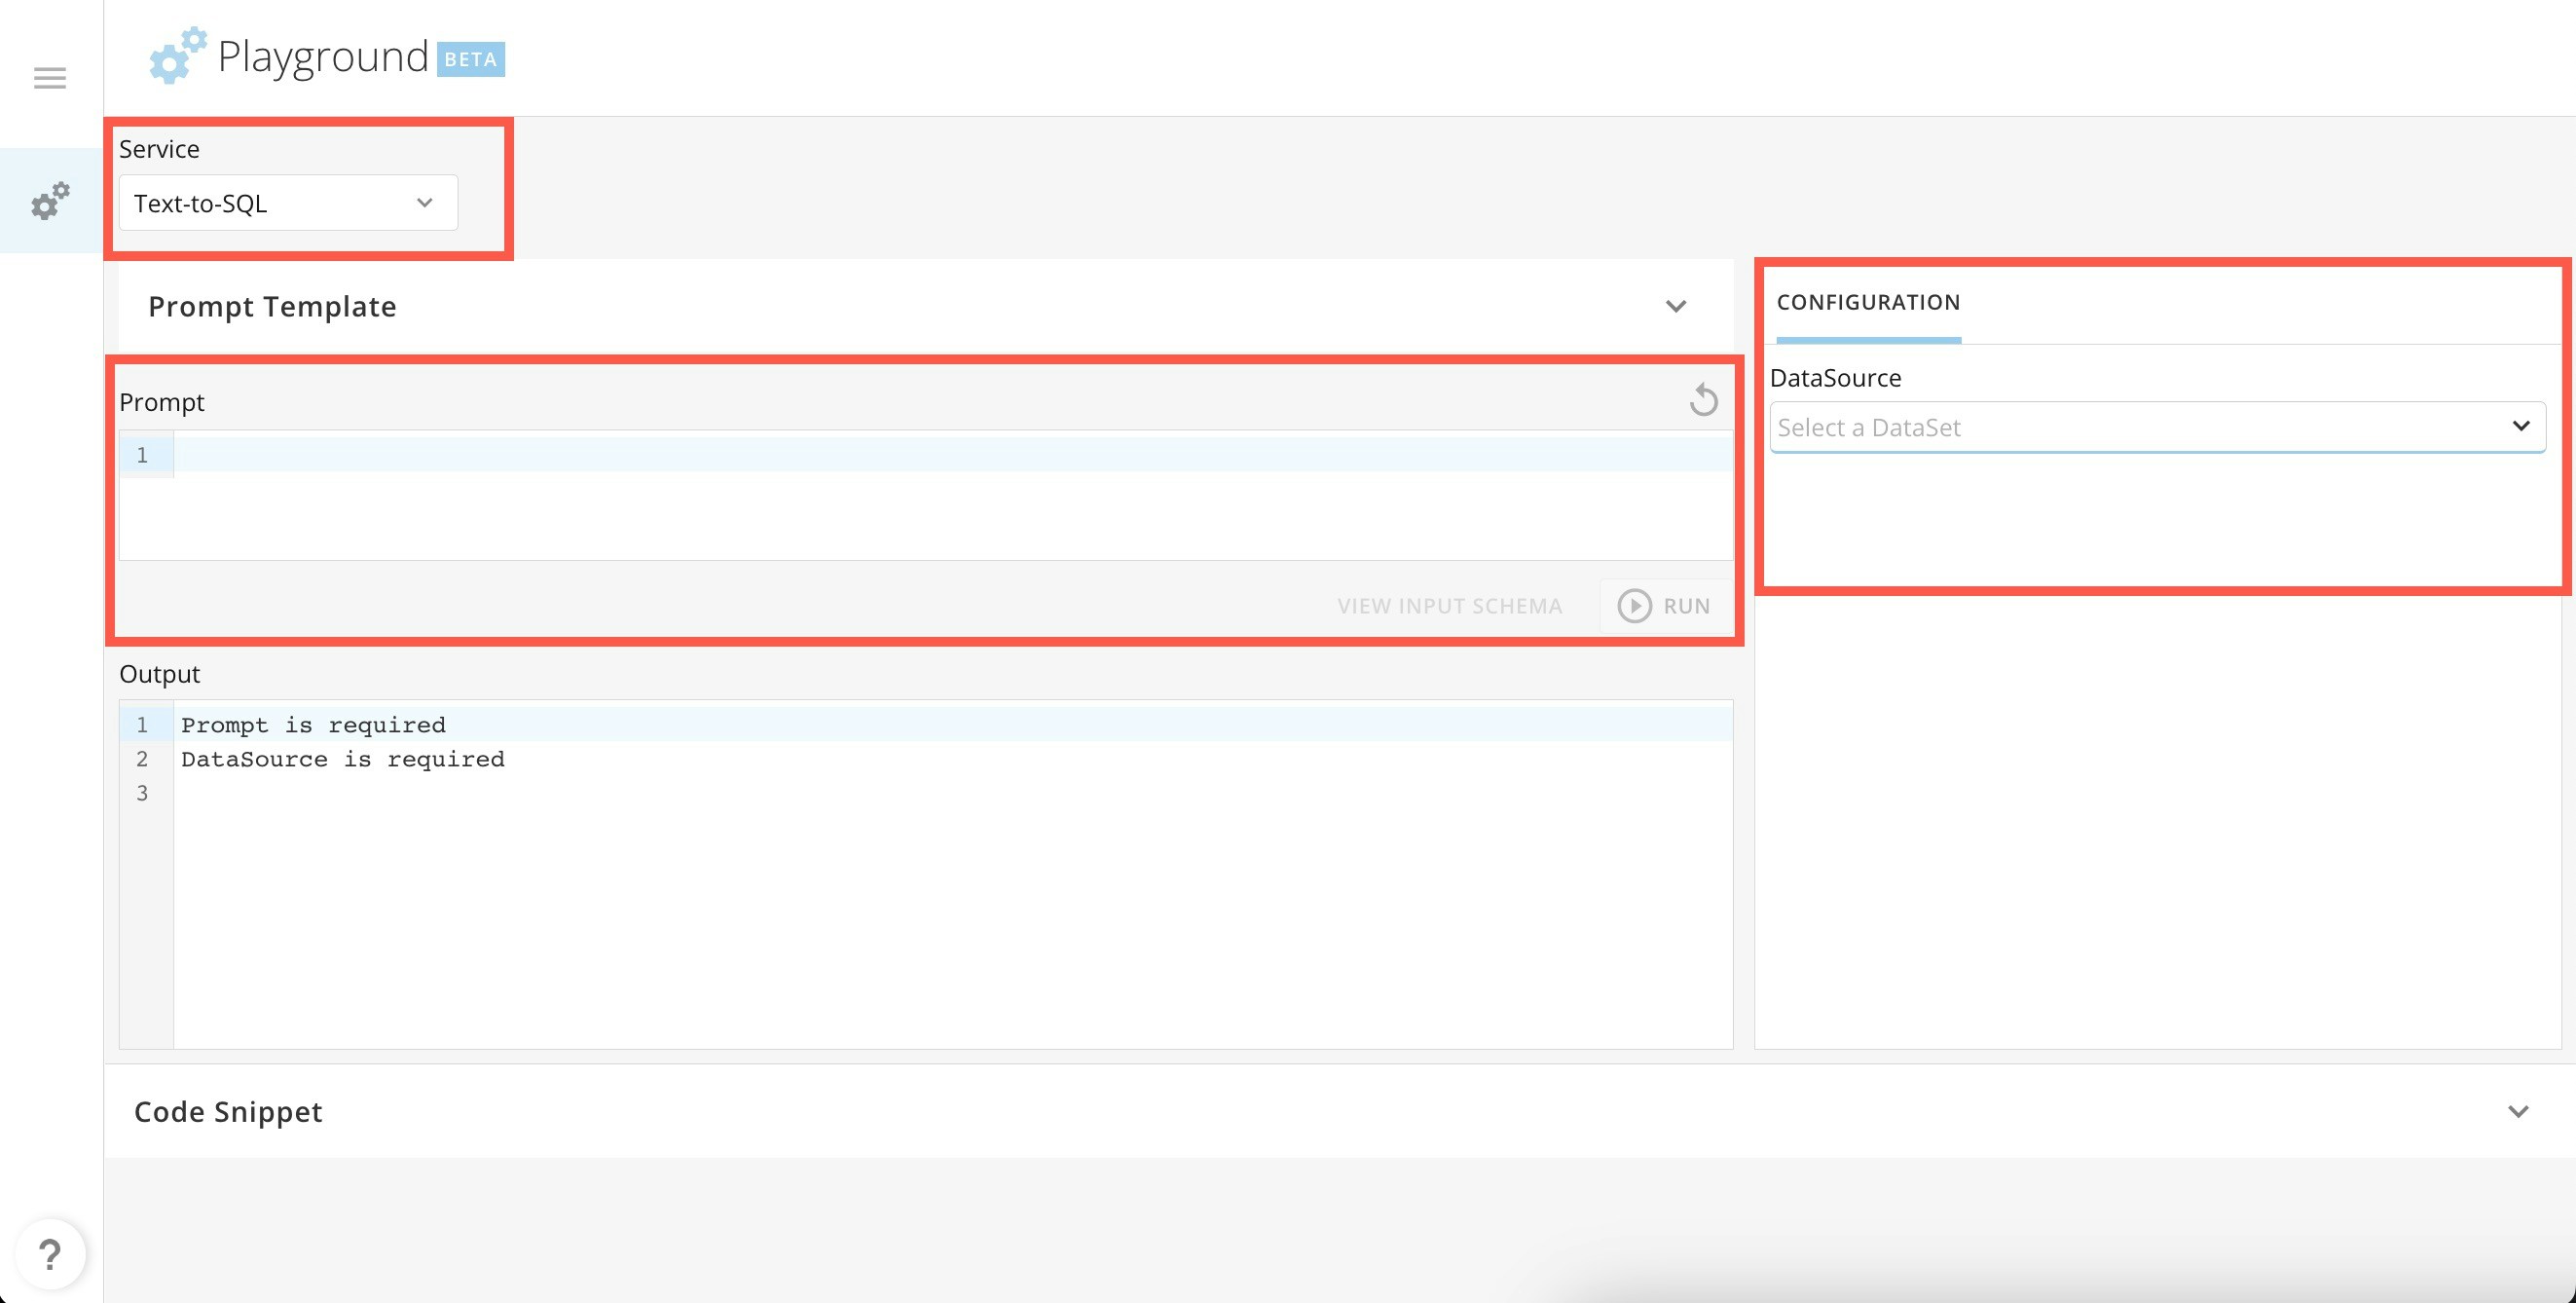Click VIEW INPUT SCHEMA link
Viewport: 2576px width, 1303px height.
[x=1449, y=606]
